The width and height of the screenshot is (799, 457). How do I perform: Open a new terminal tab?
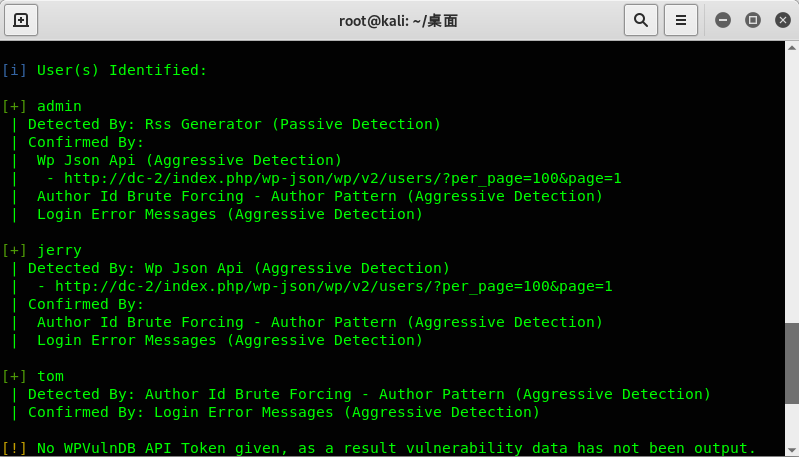[x=21, y=20]
